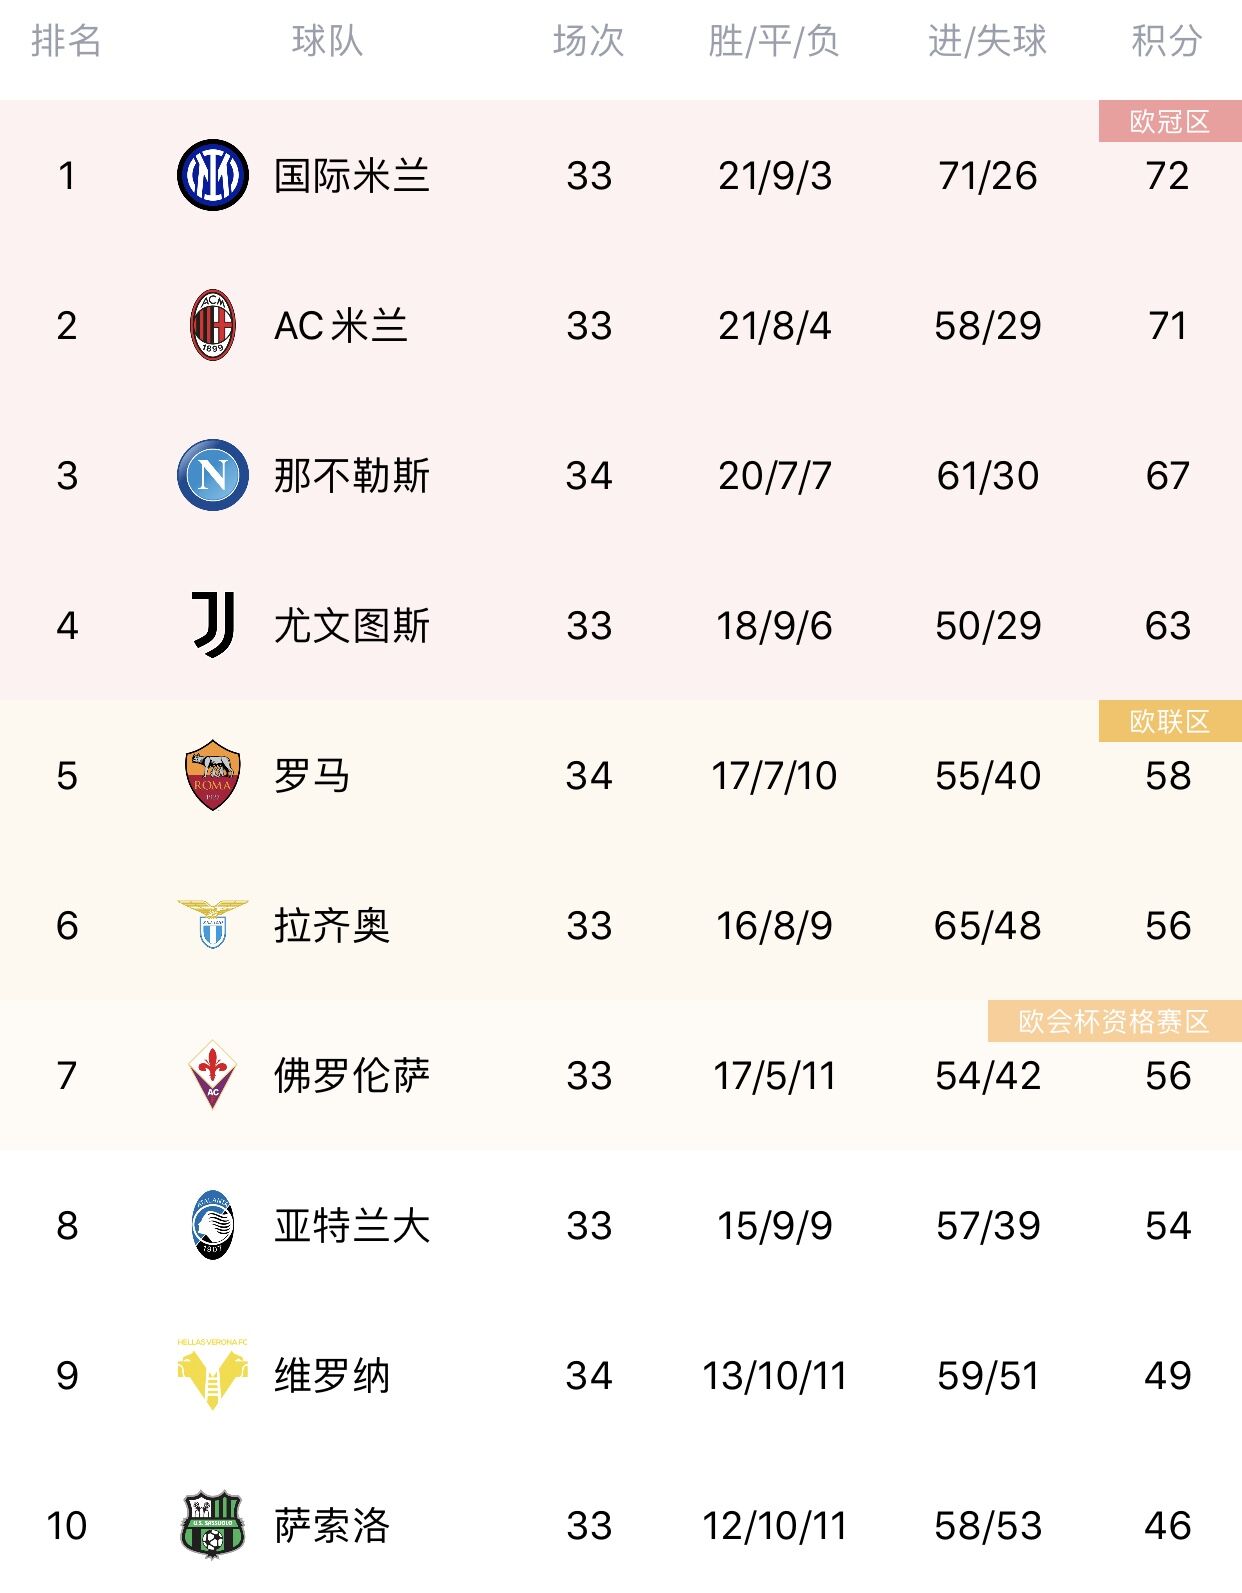Open team name 尤文图斯

tap(352, 626)
